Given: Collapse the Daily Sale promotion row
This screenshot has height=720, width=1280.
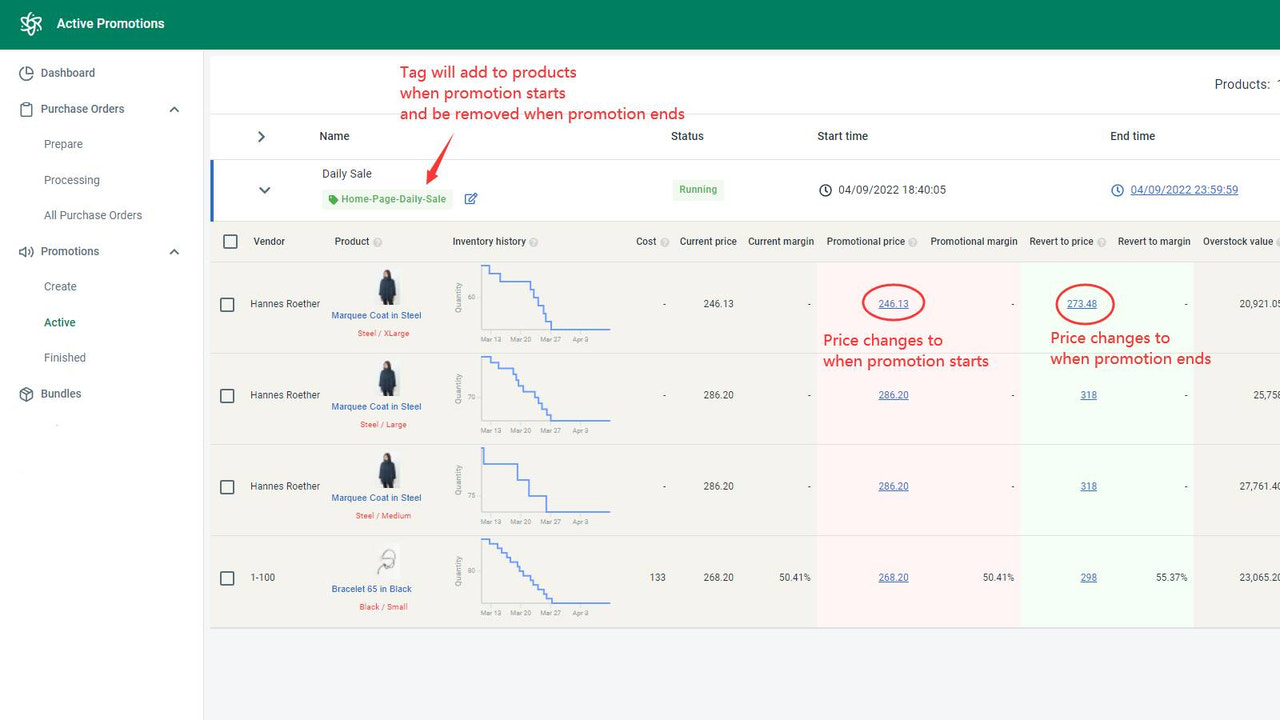Looking at the screenshot, I should 264,190.
